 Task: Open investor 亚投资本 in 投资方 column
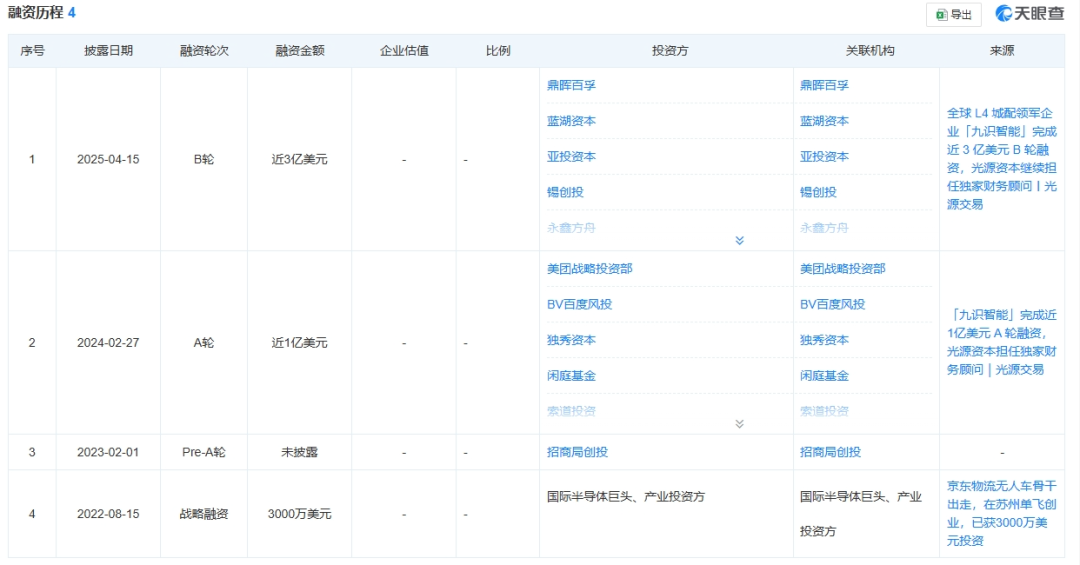(x=571, y=157)
